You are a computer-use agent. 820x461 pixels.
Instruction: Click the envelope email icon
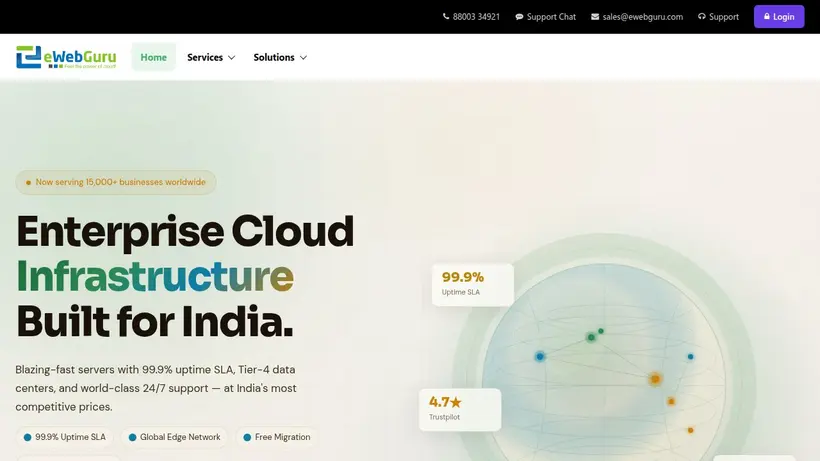(x=595, y=17)
